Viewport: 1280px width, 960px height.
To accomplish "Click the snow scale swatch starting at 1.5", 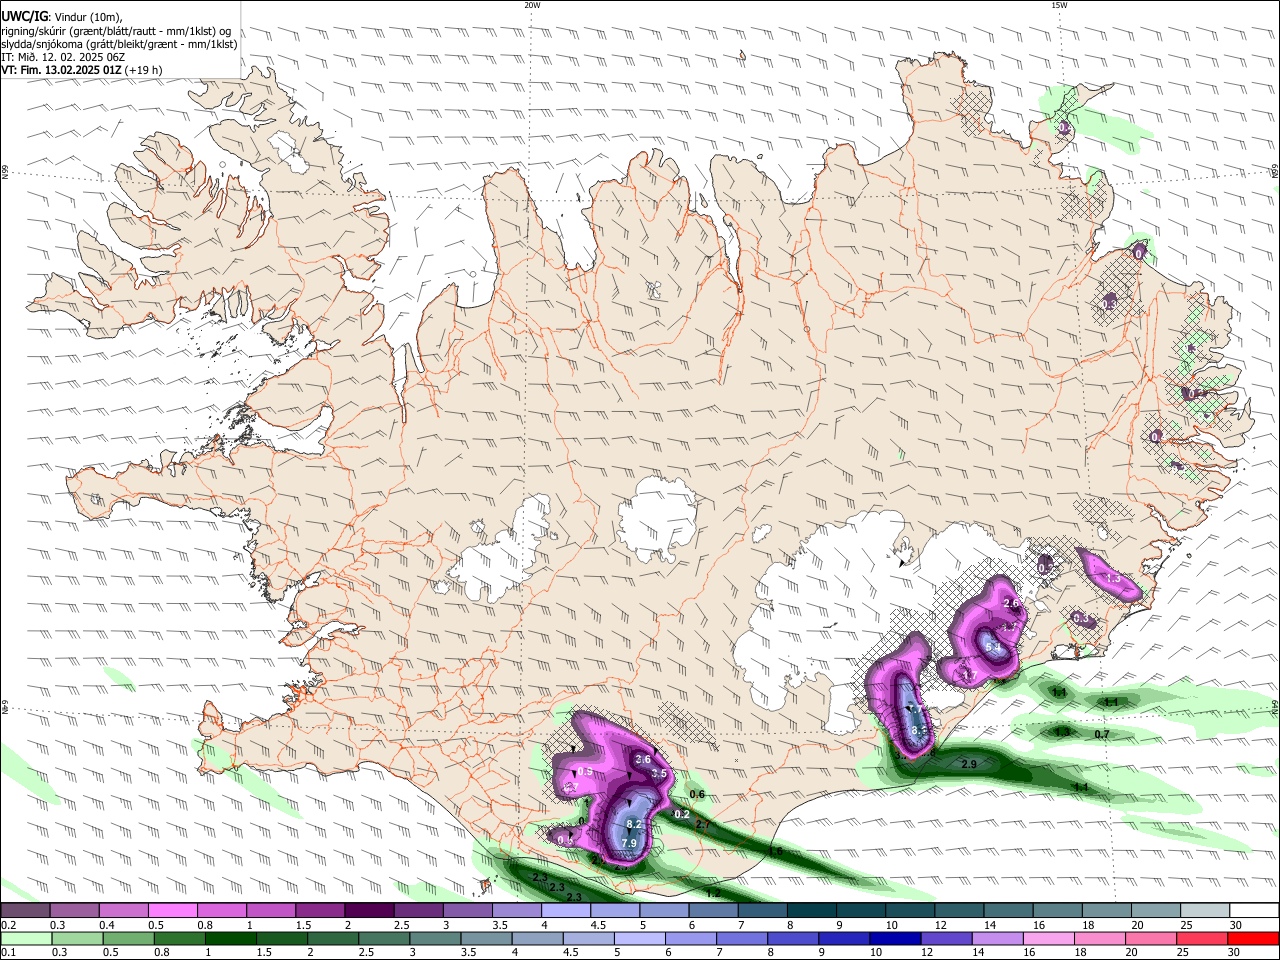I will 319,909.
